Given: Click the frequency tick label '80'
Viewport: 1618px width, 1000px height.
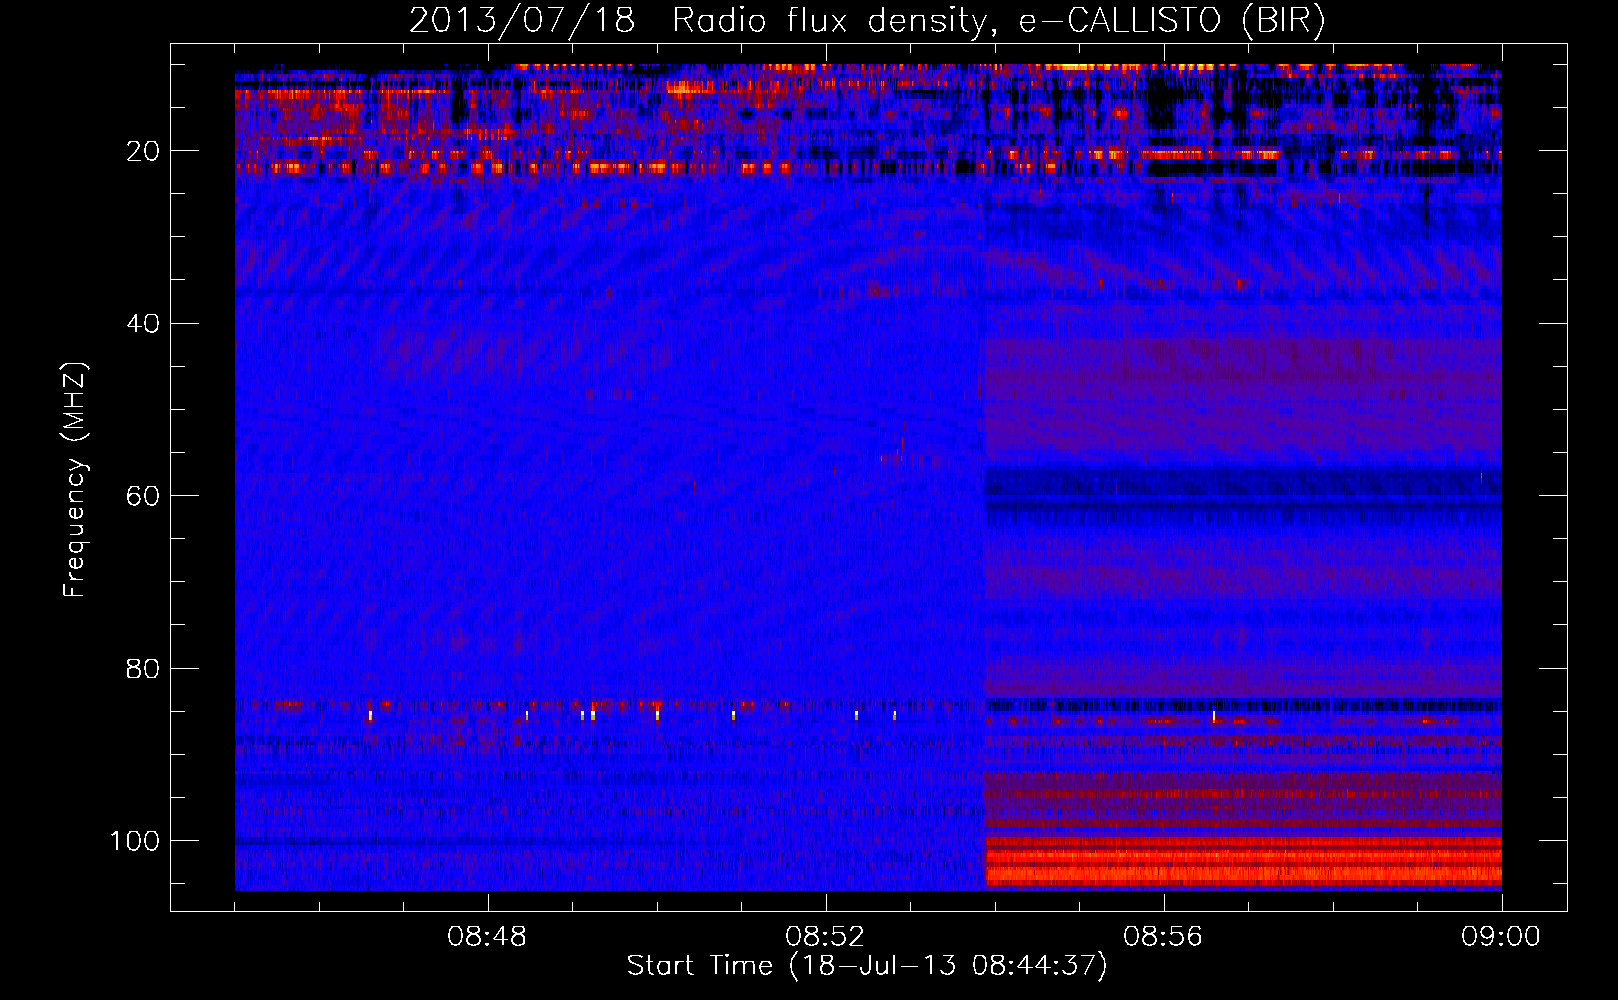Looking at the screenshot, I should click(x=143, y=668).
